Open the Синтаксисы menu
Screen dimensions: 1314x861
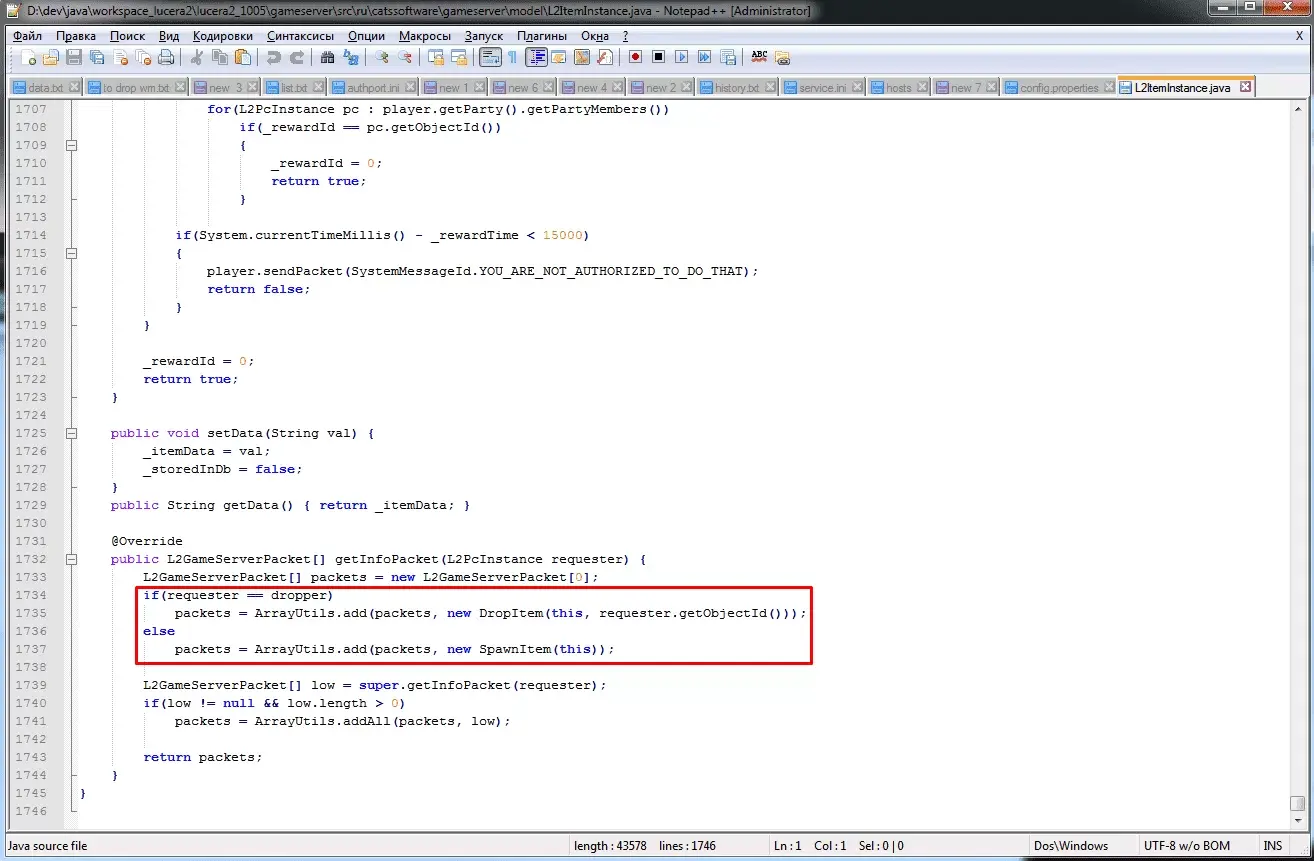[300, 35]
